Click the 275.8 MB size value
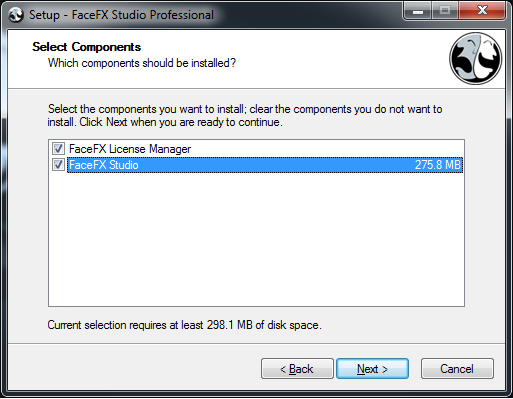513x399 pixels. click(438, 165)
